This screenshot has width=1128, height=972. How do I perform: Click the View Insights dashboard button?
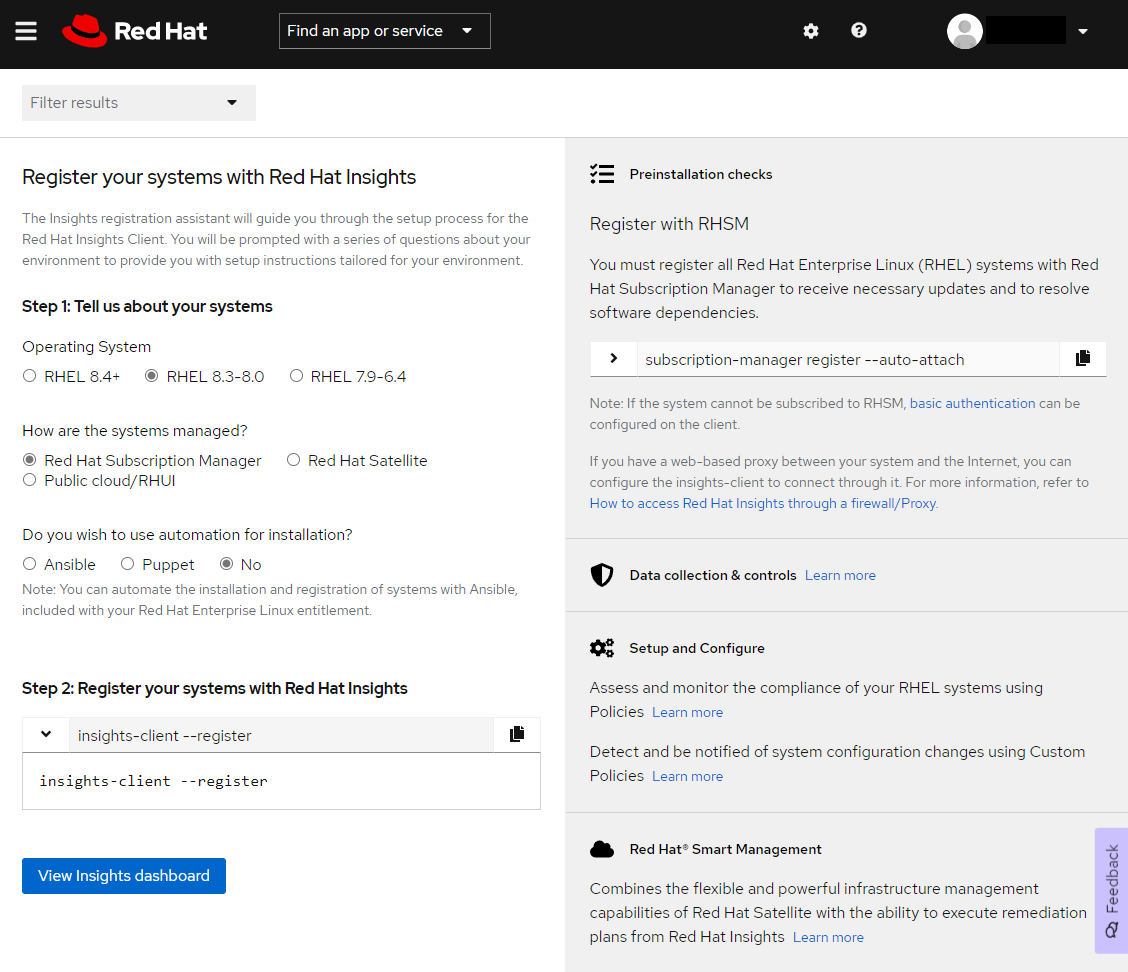[x=124, y=876]
